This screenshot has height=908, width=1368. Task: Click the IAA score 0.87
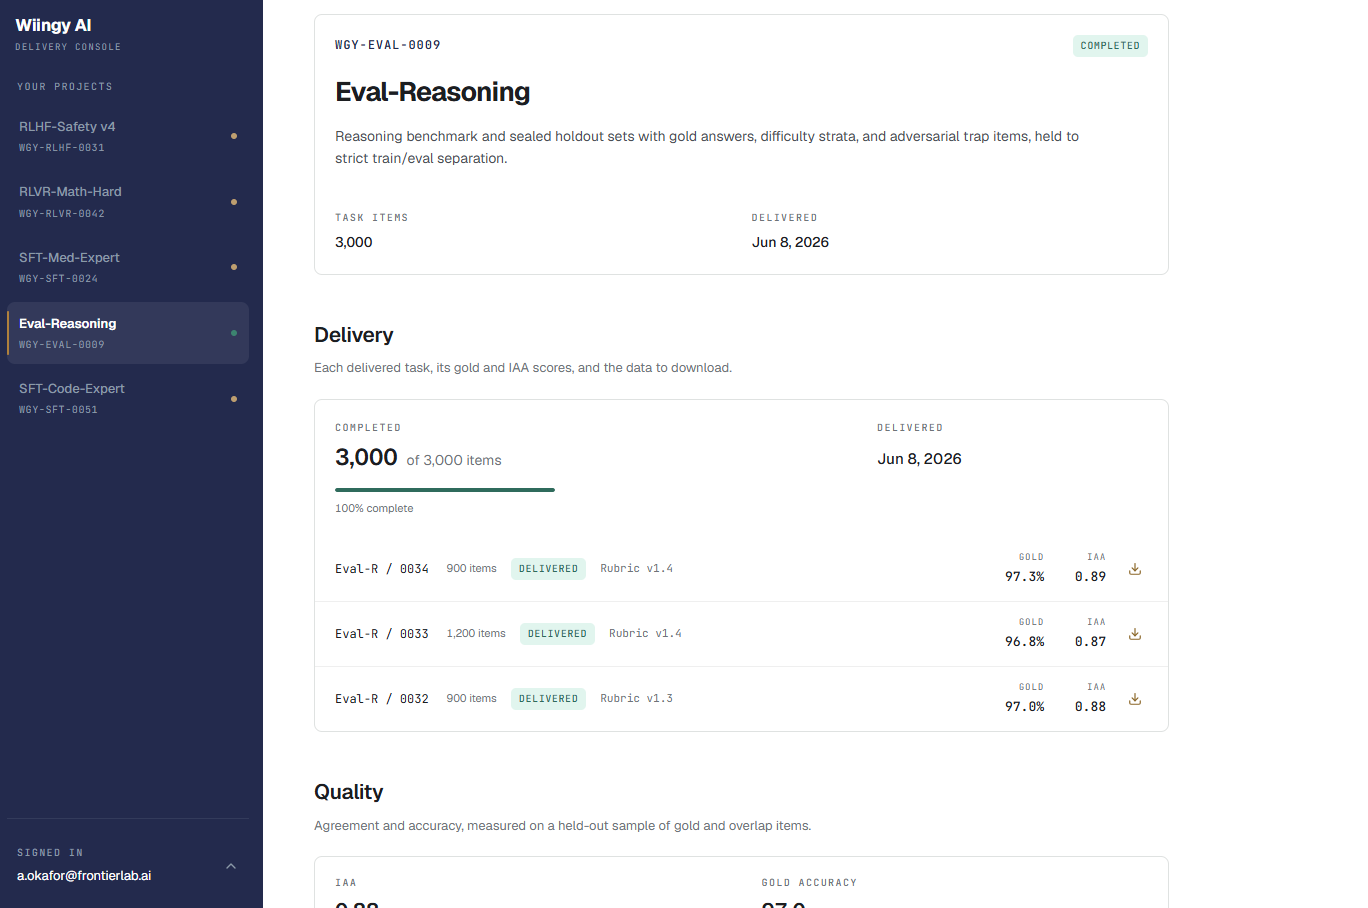[x=1090, y=642]
